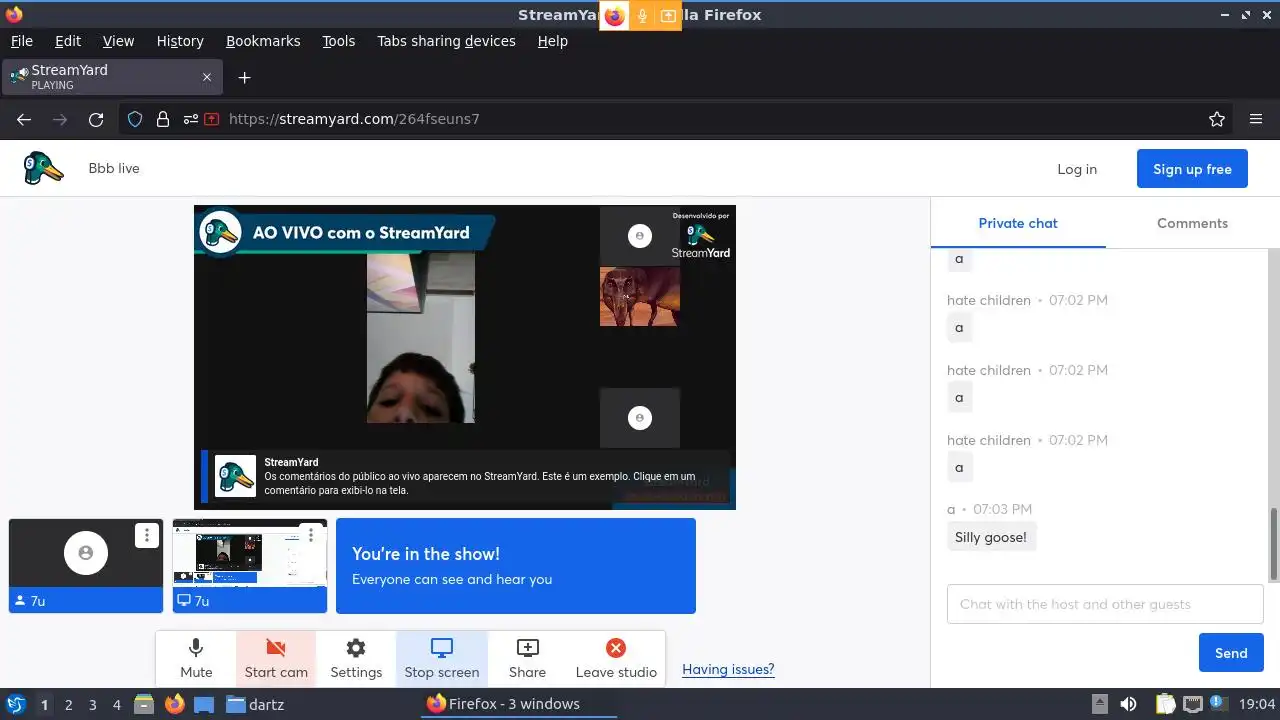This screenshot has width=1280, height=720.
Task: Open the Bookmarks menu
Action: pos(263,41)
